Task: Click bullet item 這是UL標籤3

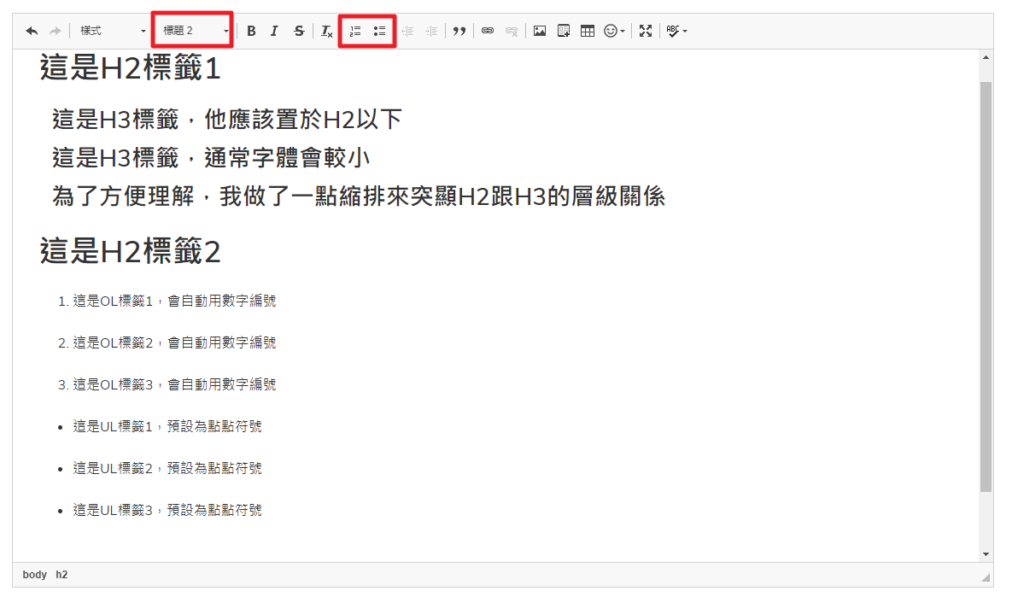Action: pos(167,510)
